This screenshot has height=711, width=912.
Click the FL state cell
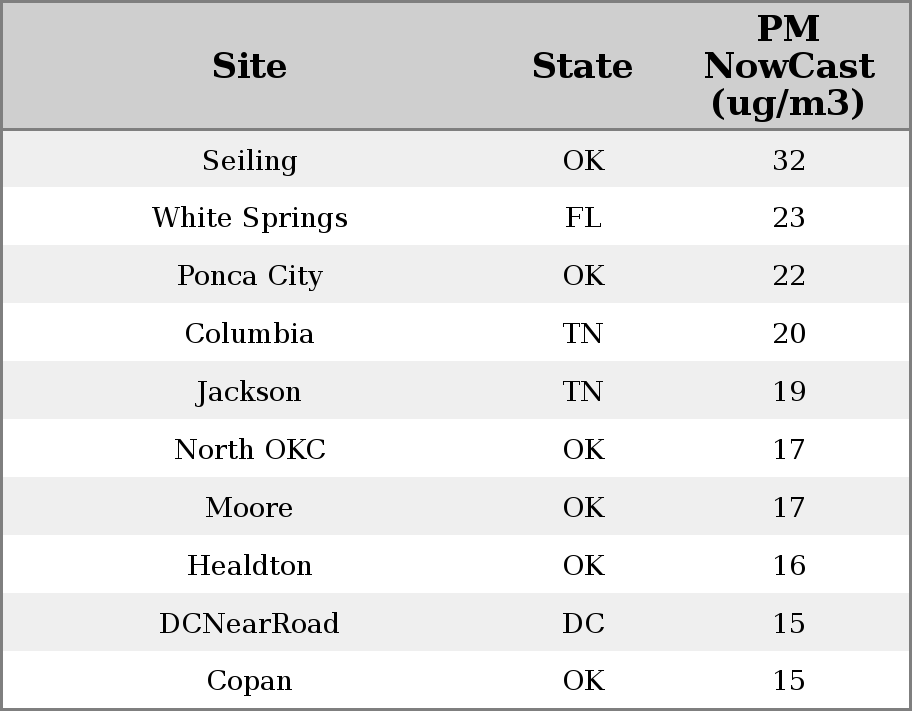[x=583, y=218]
